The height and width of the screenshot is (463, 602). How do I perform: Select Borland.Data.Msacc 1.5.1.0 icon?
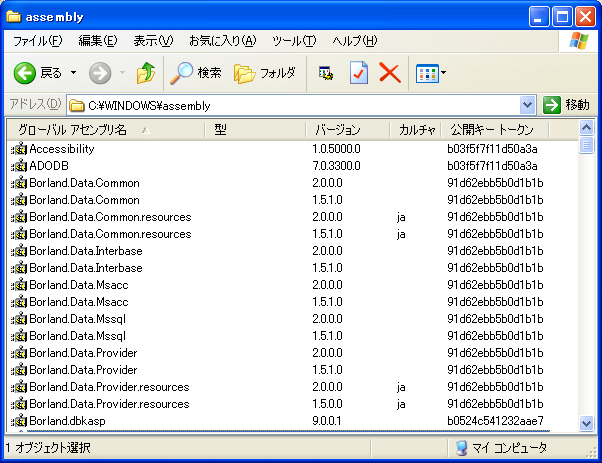(19, 302)
